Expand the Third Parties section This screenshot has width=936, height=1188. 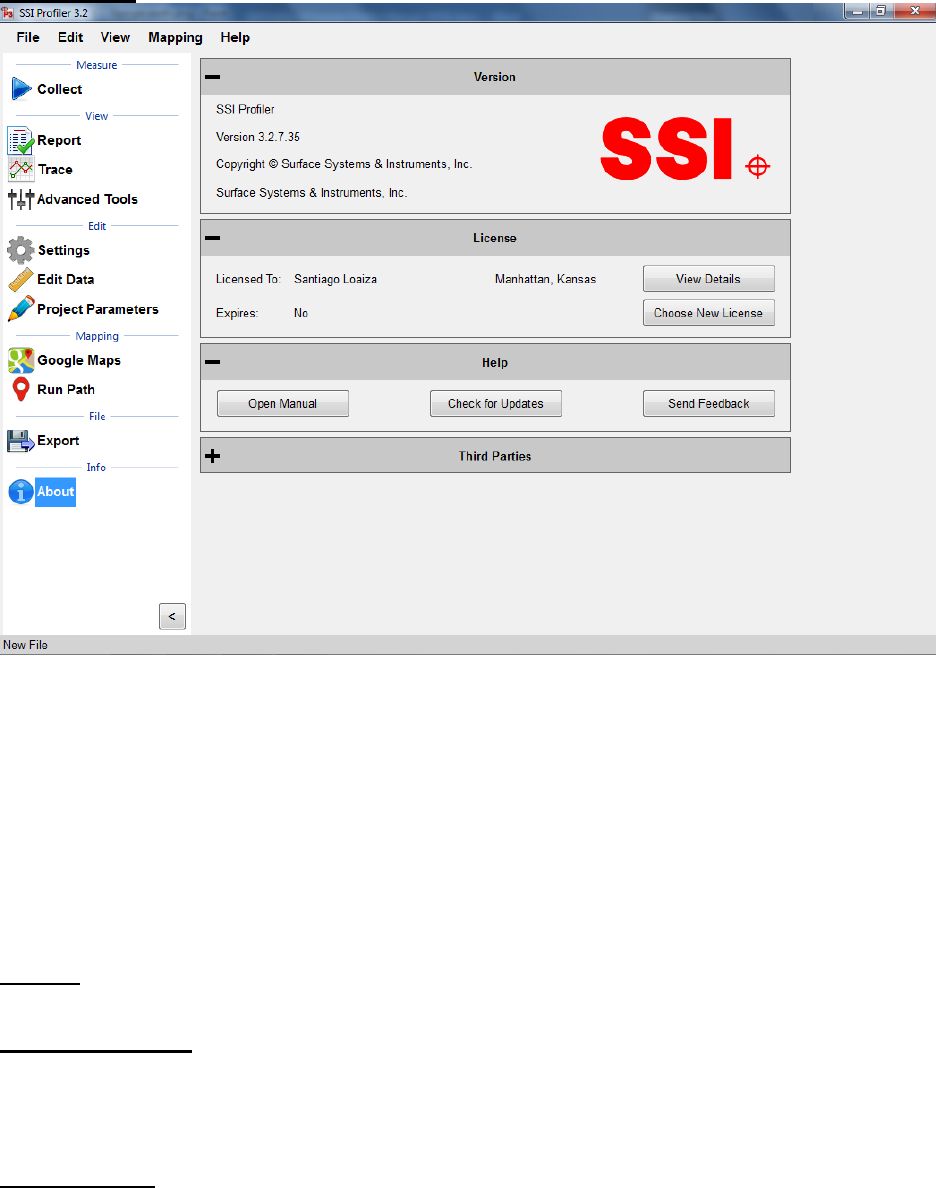click(x=213, y=456)
